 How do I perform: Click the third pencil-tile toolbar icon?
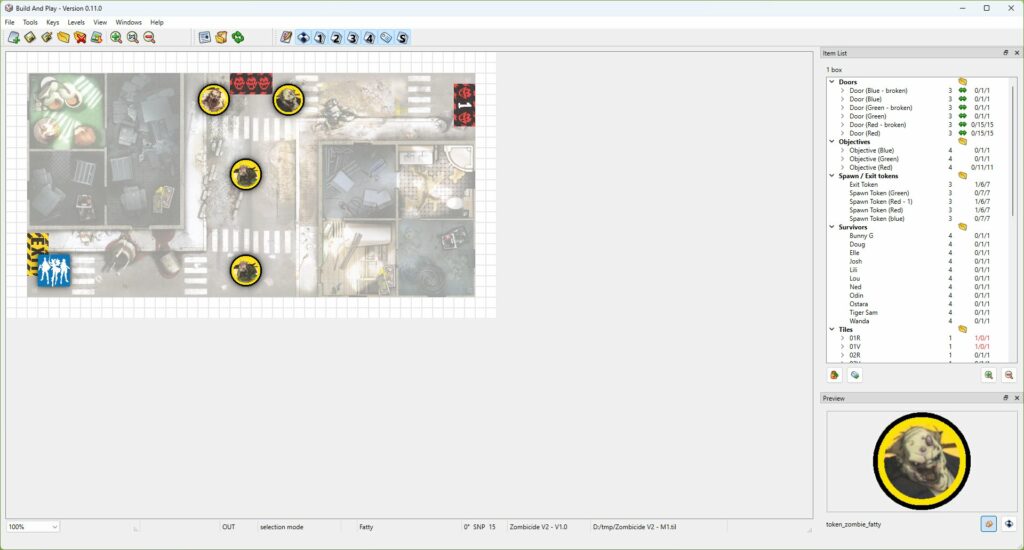pyautogui.click(x=47, y=38)
